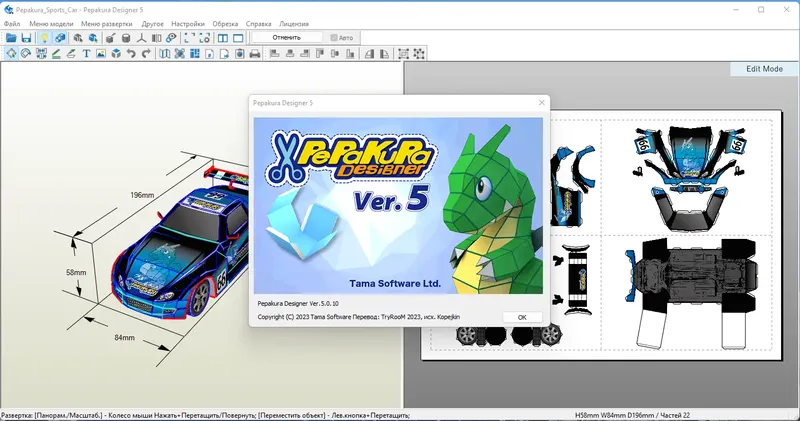Open the Лицензия menu
800x421 pixels.
coord(294,24)
